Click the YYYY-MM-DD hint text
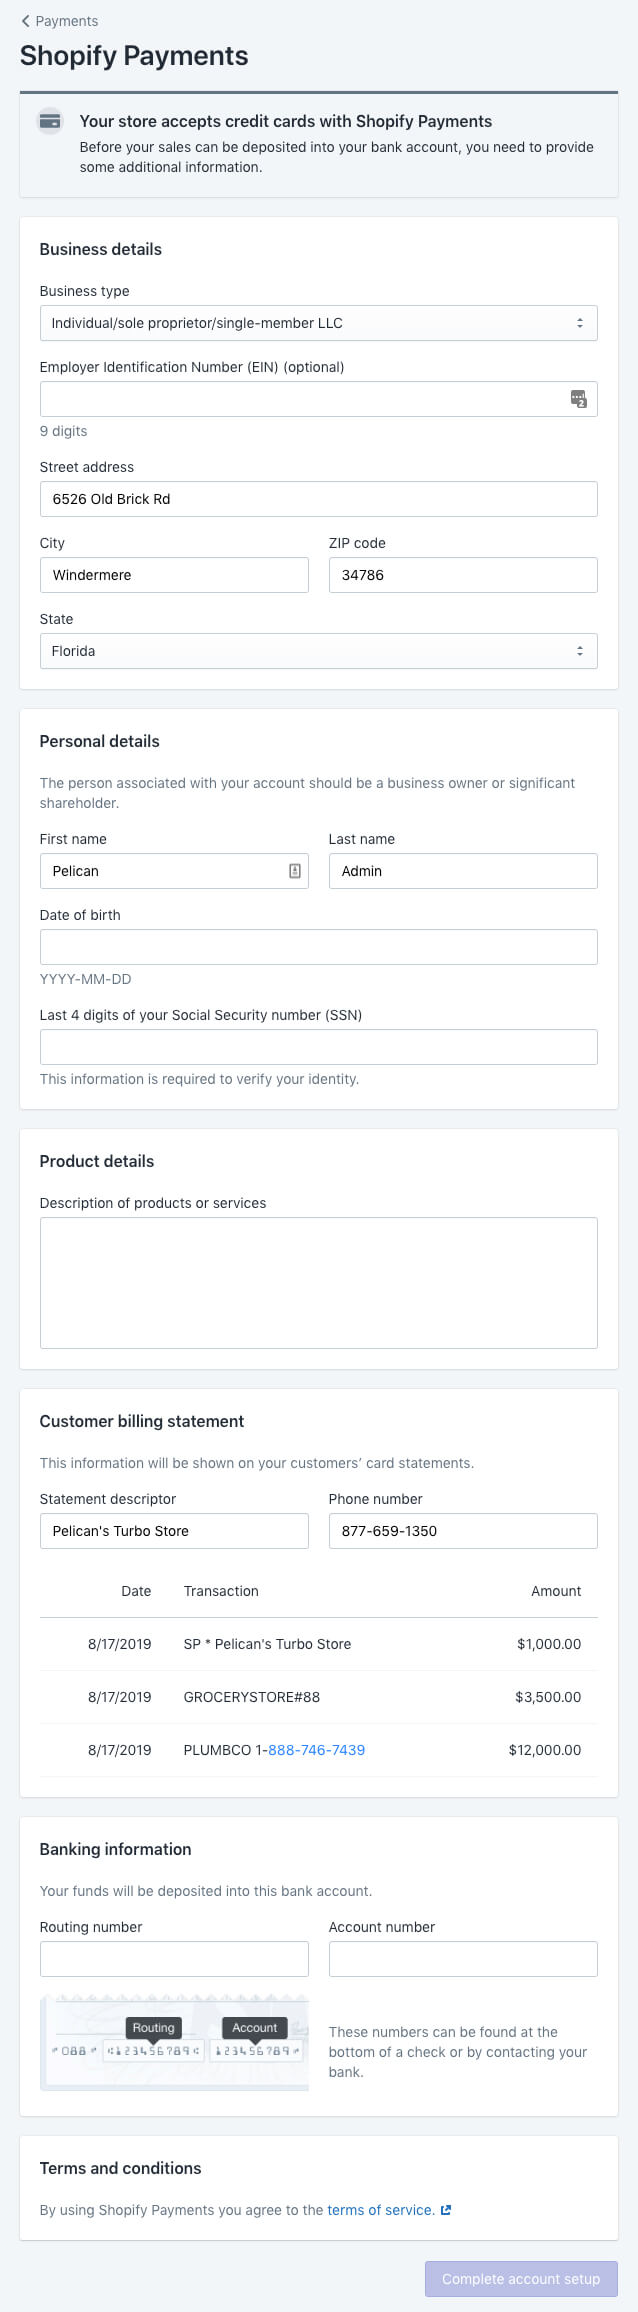The width and height of the screenshot is (638, 2312). point(86,979)
